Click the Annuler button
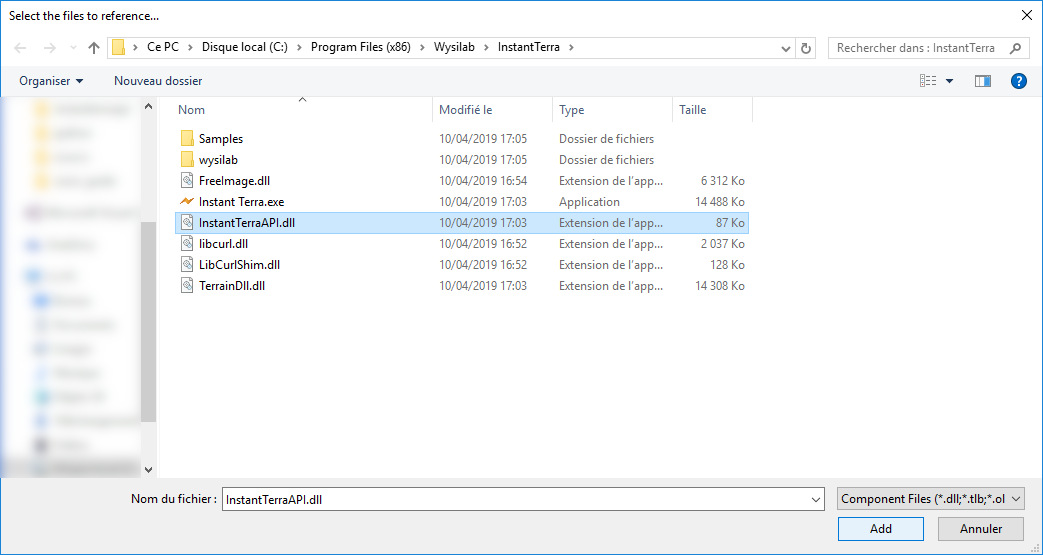 980,529
